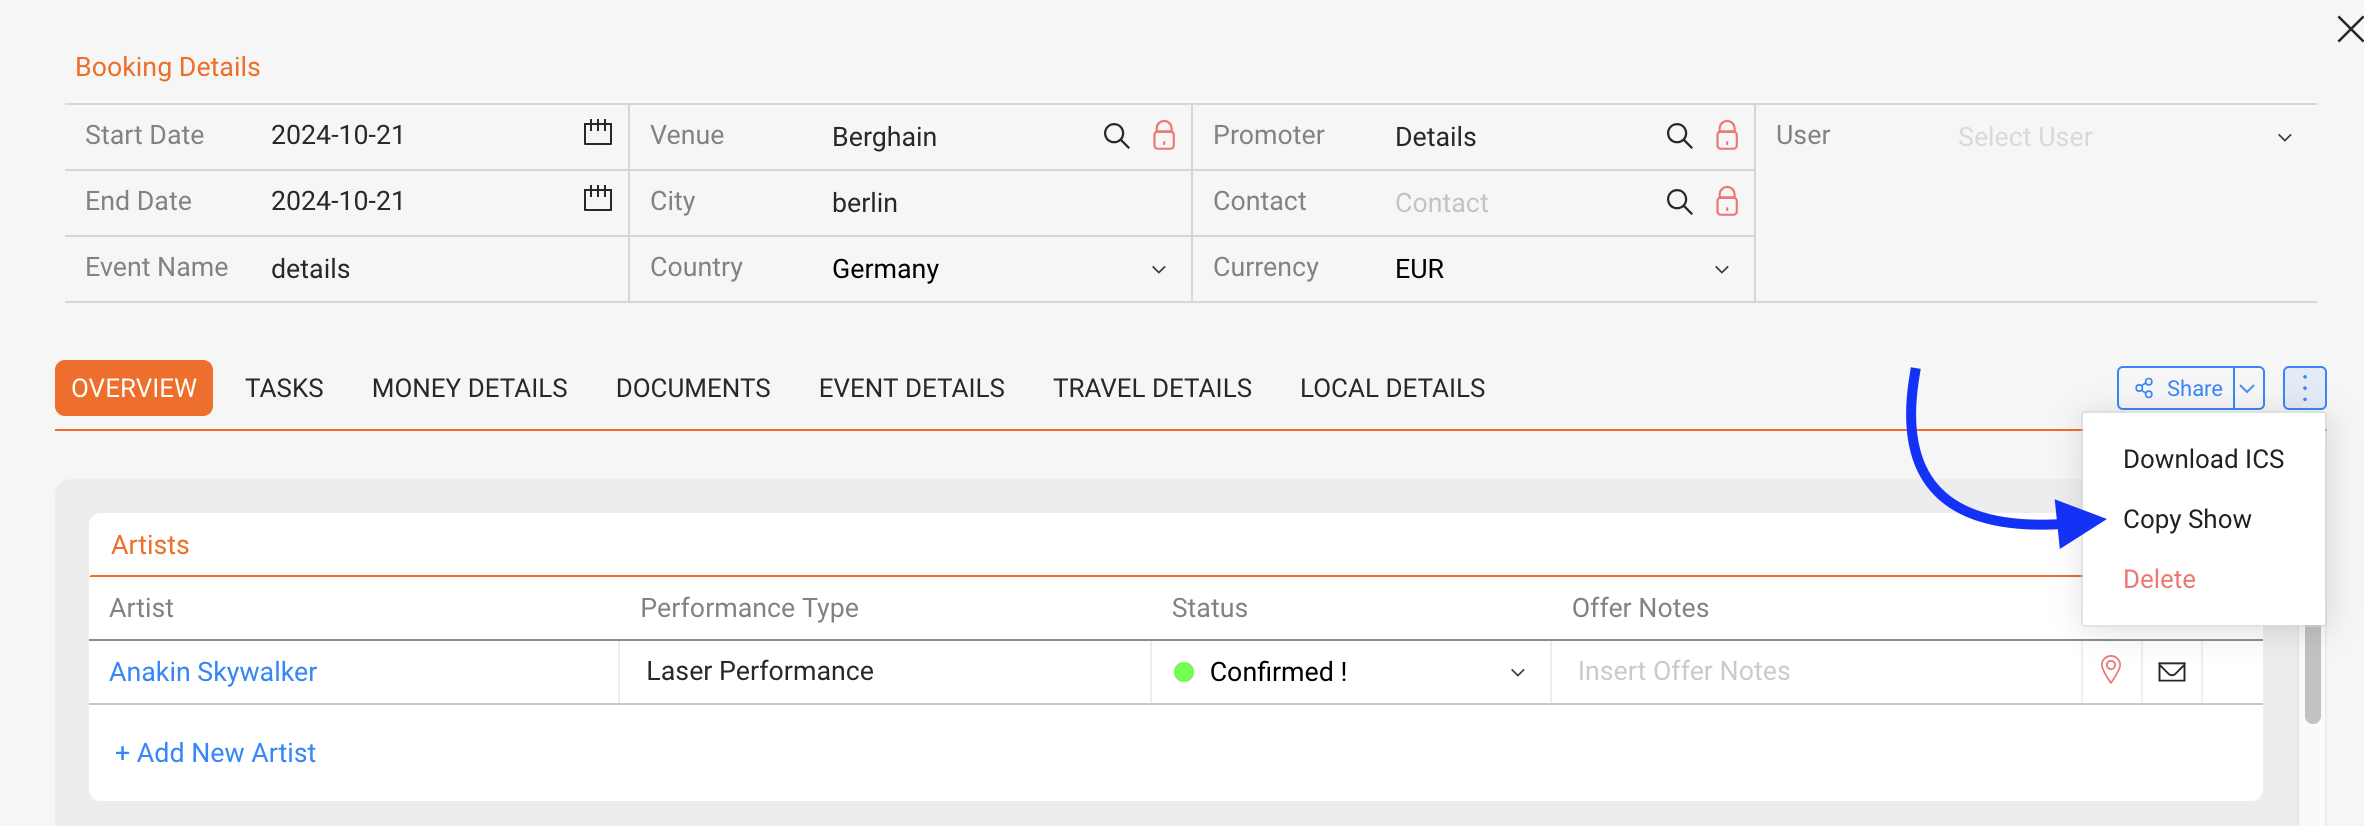Open the MONEY DETAILS tab
The image size is (2364, 826).
470,388
